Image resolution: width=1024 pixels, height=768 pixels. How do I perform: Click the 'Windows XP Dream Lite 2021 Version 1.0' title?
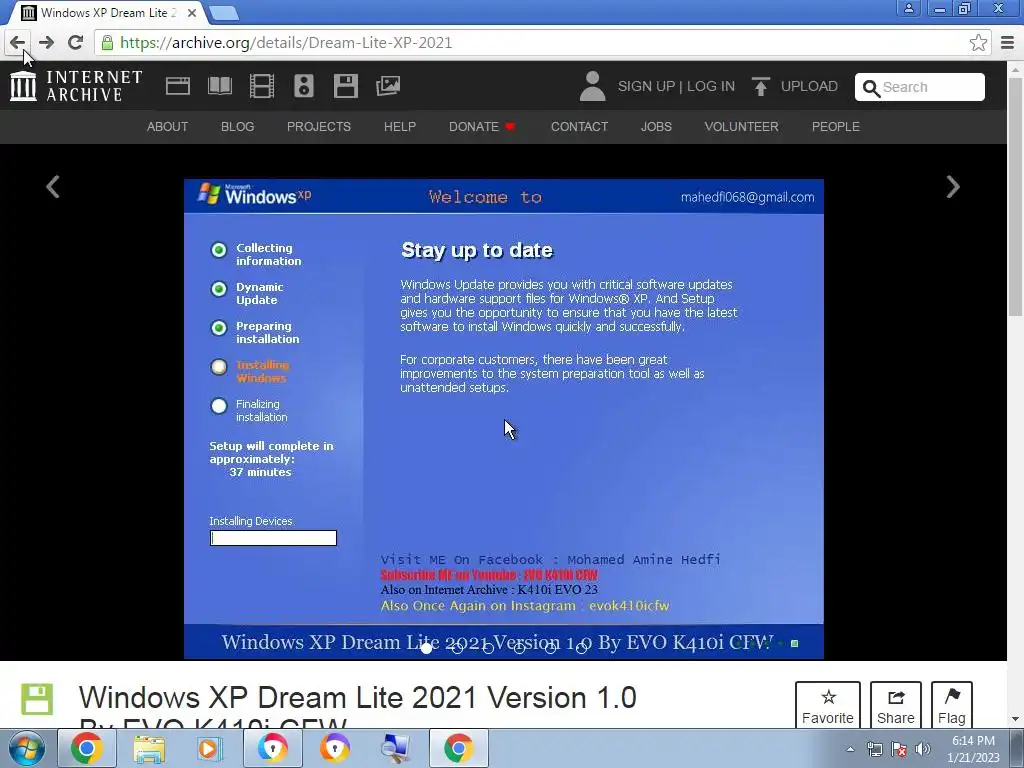click(357, 697)
